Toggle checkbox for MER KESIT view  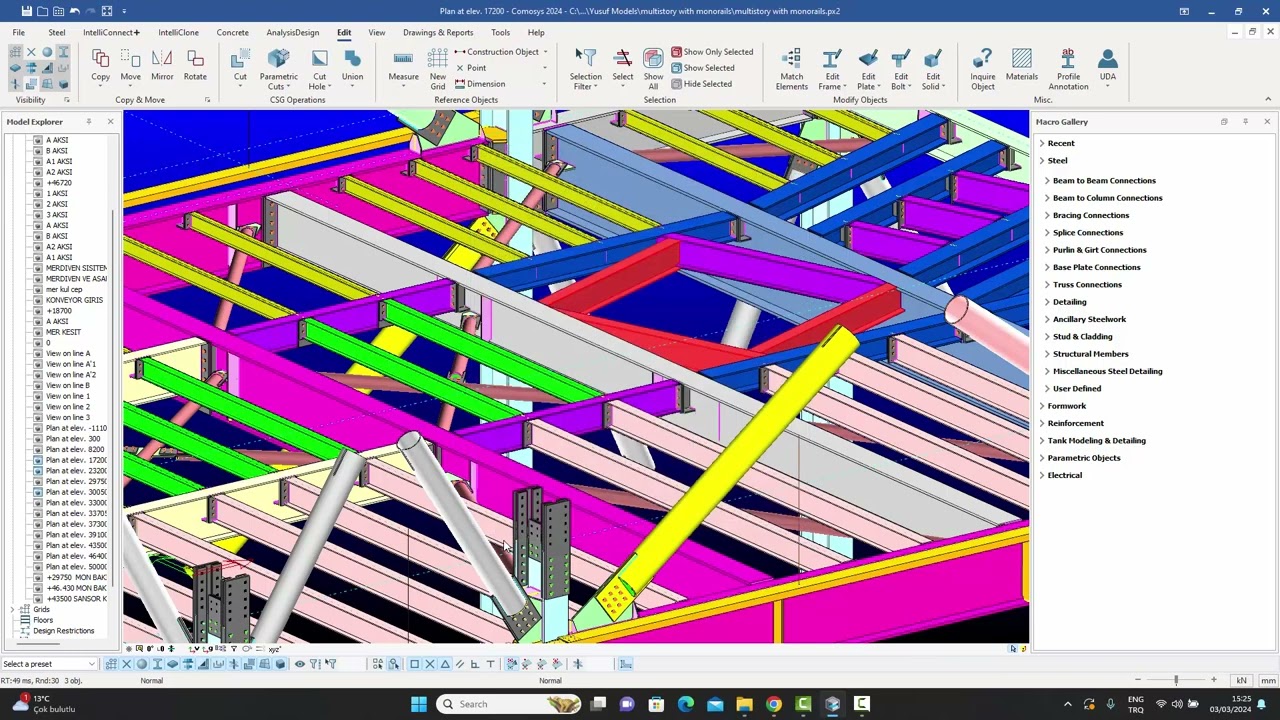coord(38,332)
